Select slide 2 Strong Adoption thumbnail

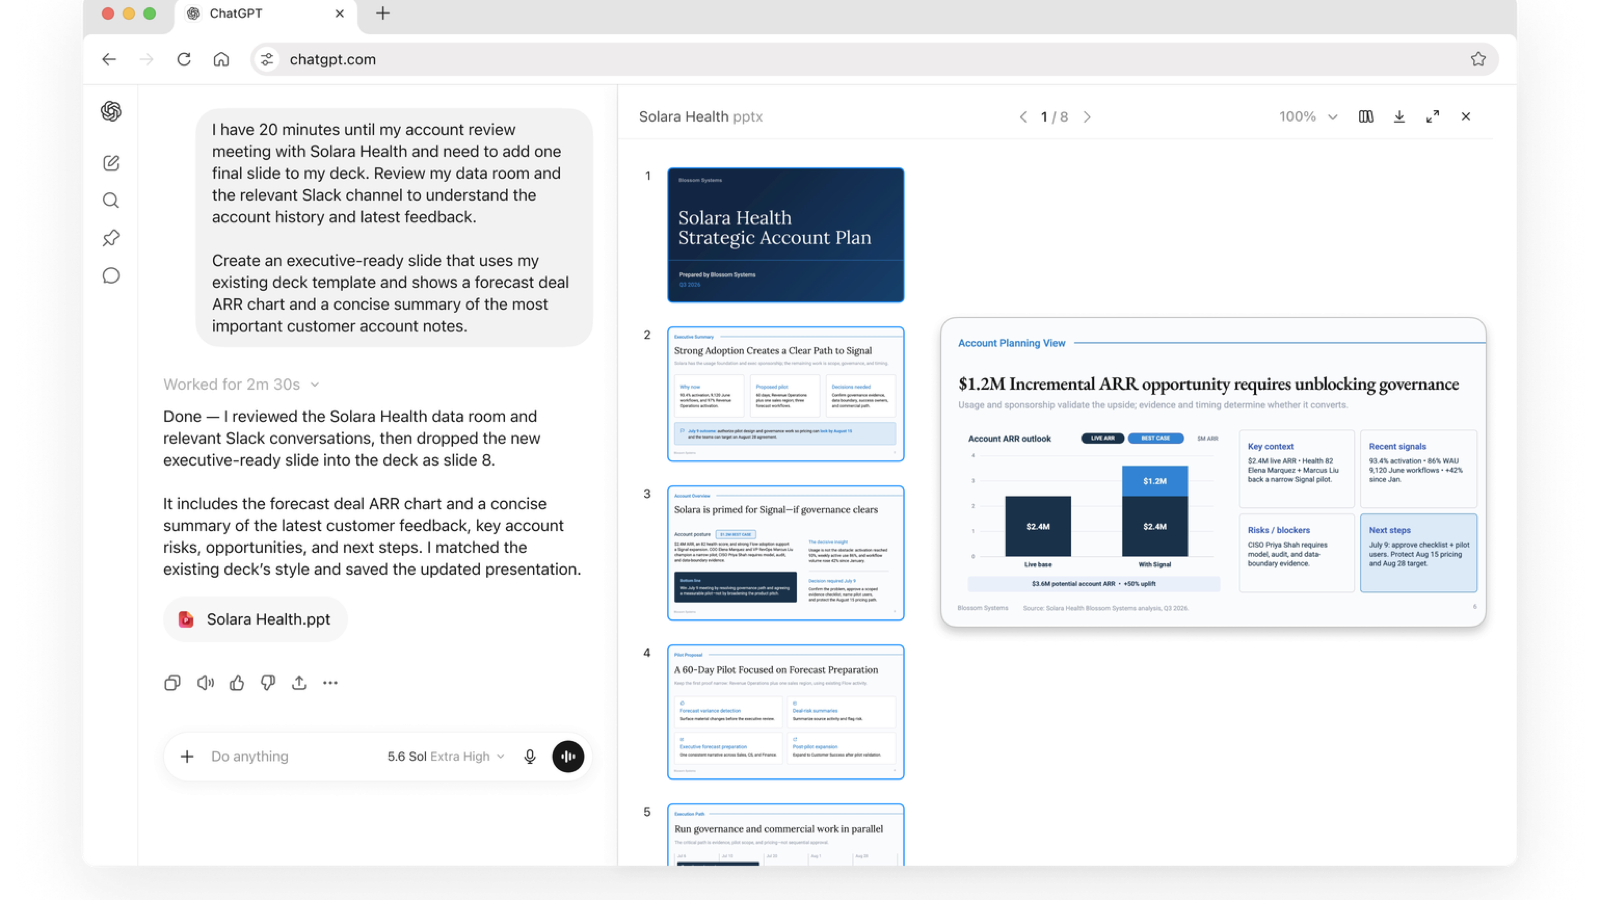tap(786, 394)
